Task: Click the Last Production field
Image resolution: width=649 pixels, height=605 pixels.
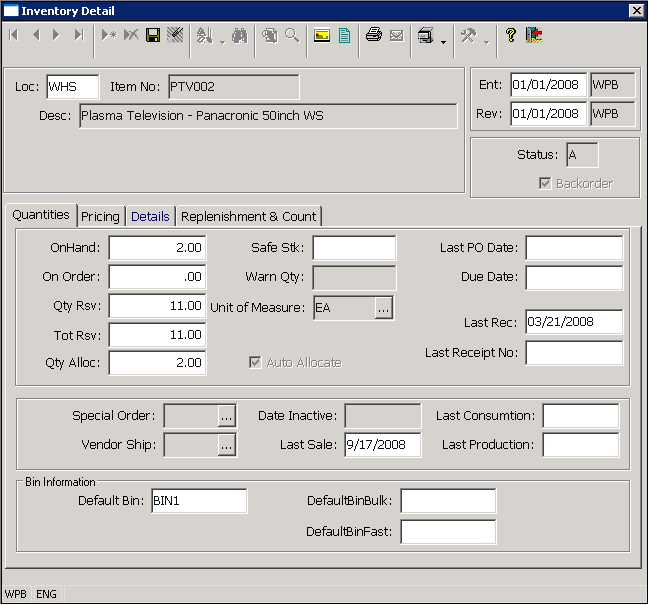Action: pos(581,445)
